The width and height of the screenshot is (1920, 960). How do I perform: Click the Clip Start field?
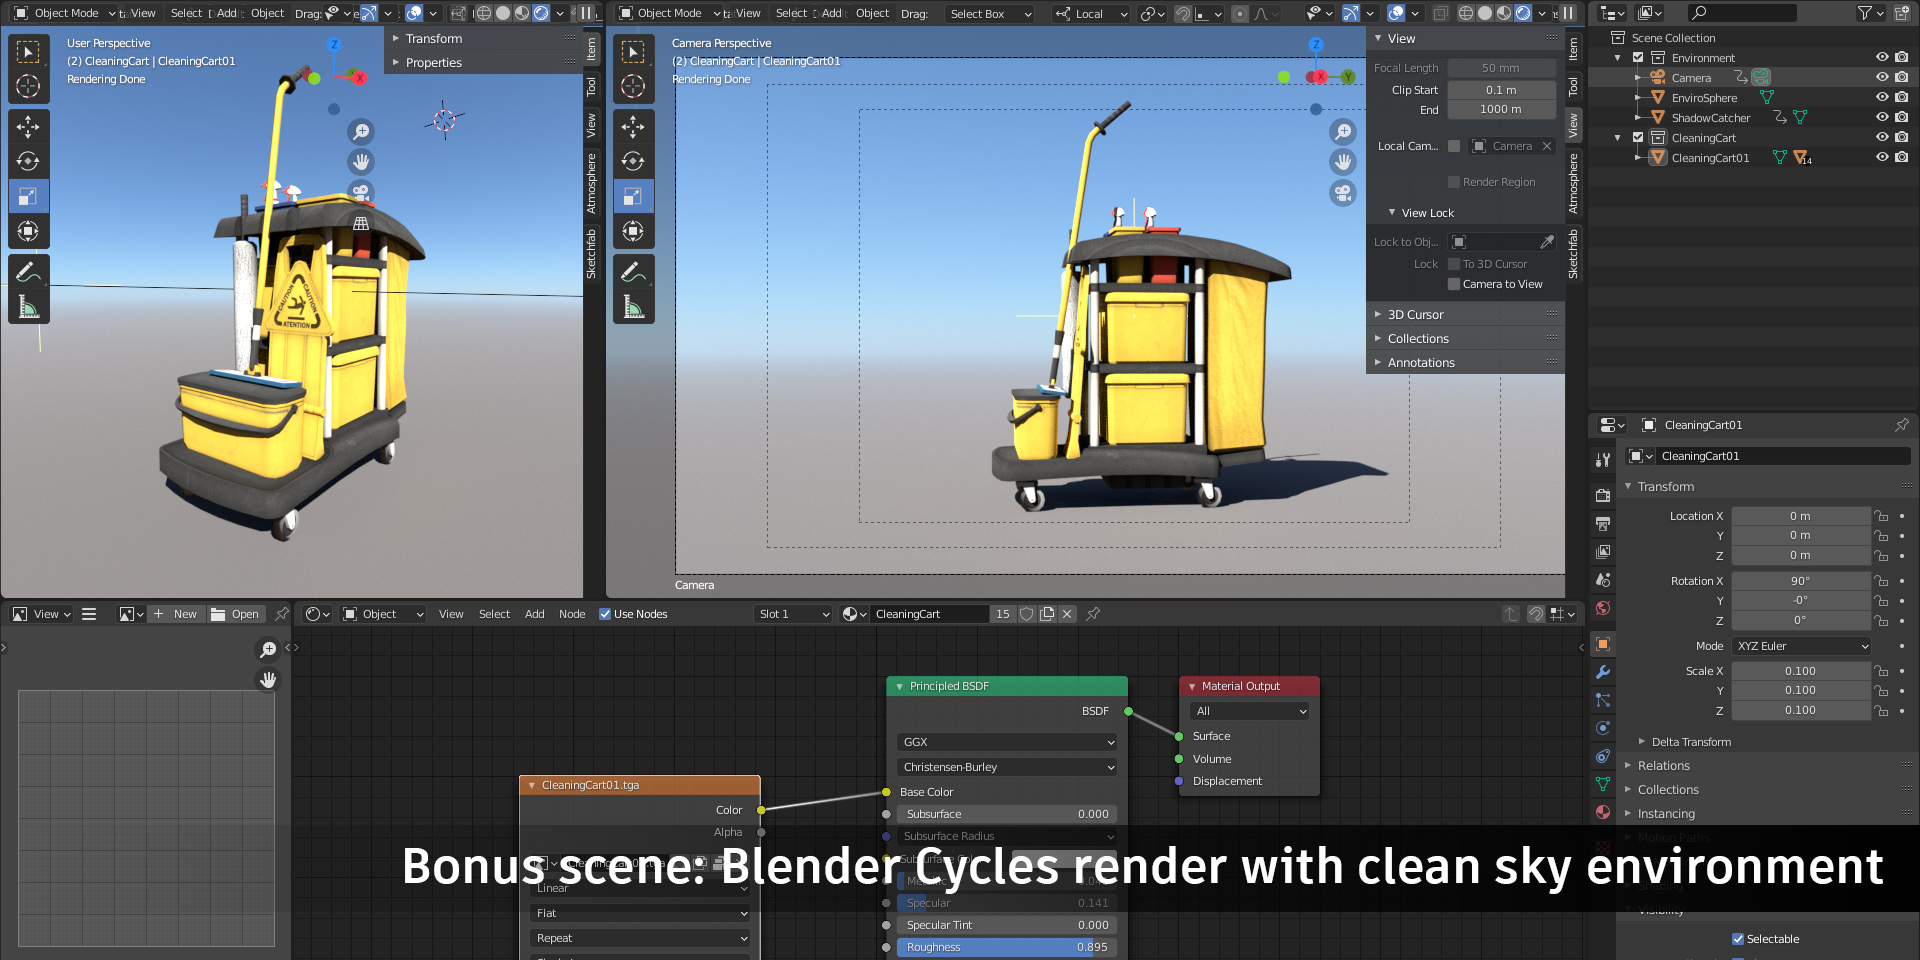[1501, 90]
